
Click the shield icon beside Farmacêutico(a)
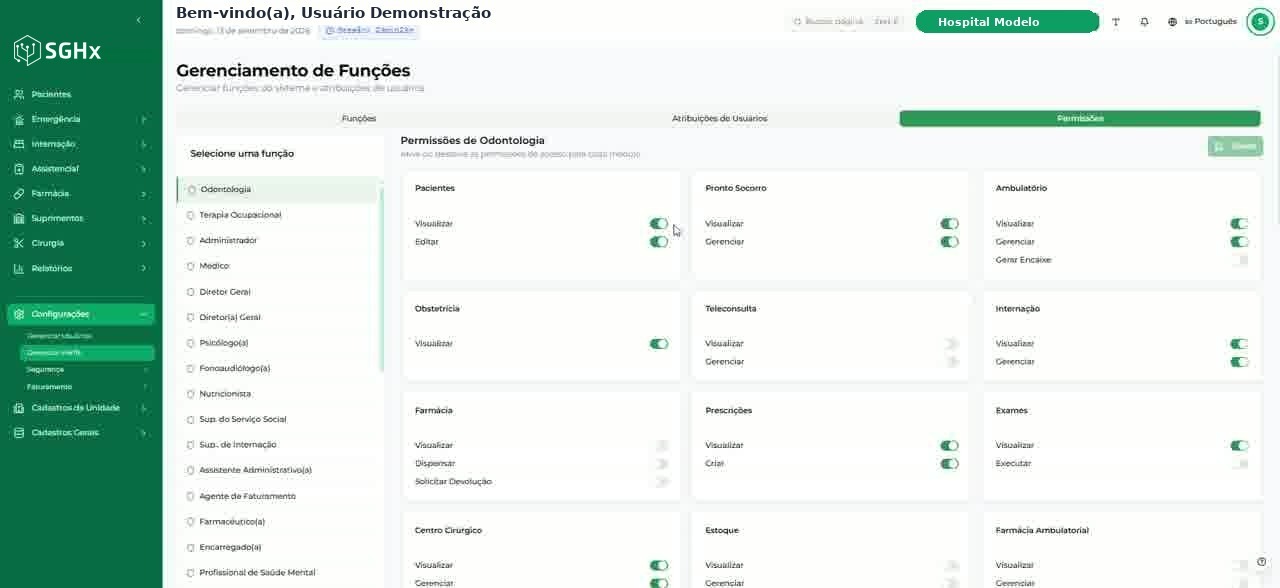191,522
